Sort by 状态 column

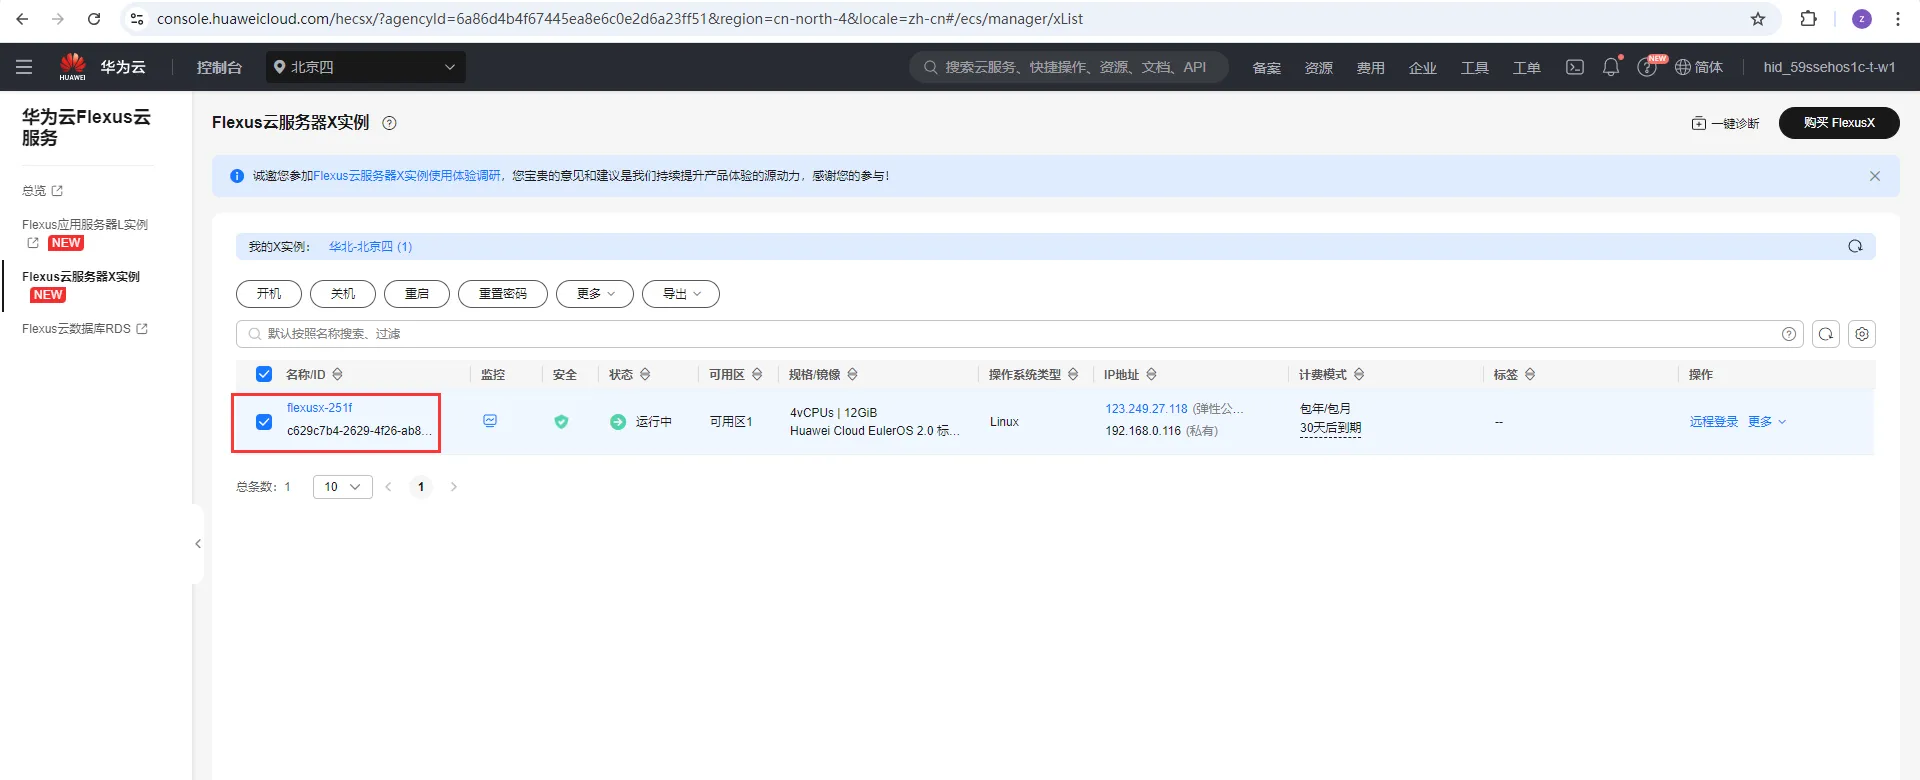(645, 374)
